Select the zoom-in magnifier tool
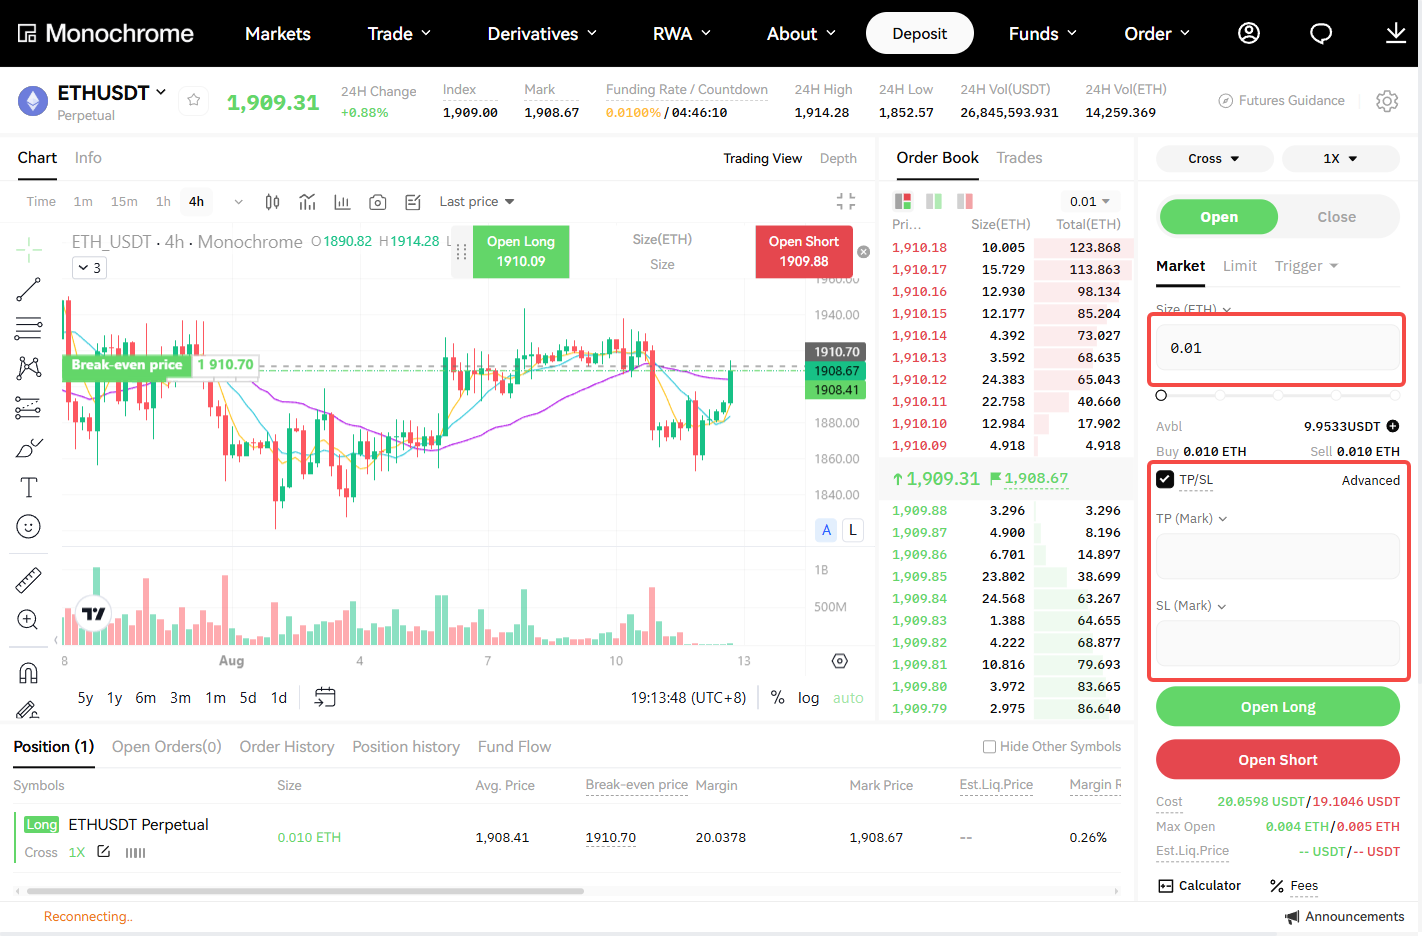 tap(29, 620)
